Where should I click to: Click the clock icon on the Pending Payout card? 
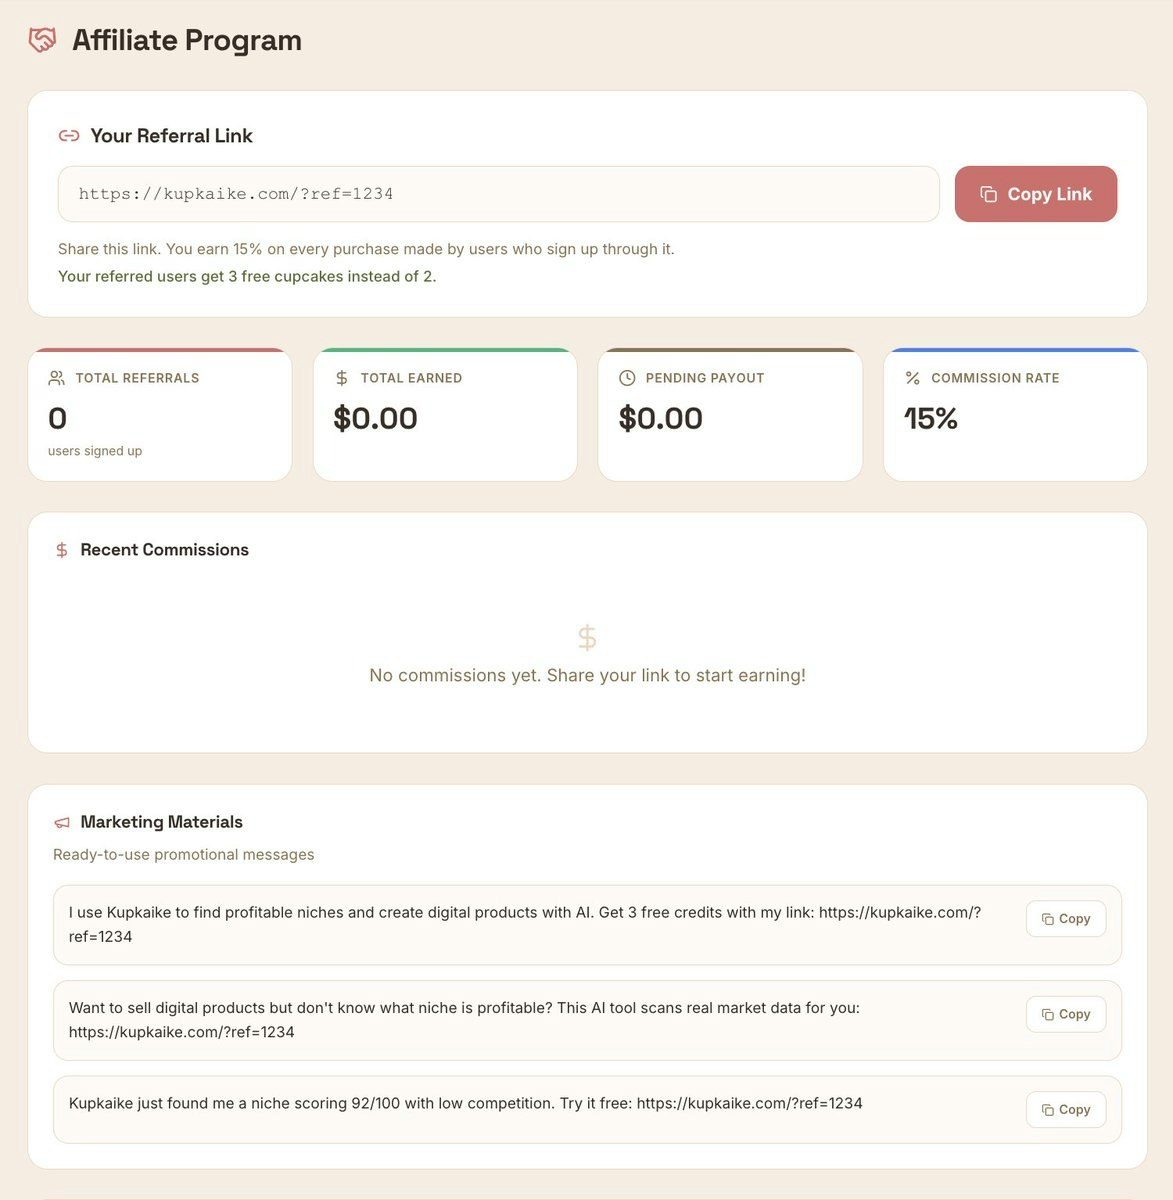point(627,378)
